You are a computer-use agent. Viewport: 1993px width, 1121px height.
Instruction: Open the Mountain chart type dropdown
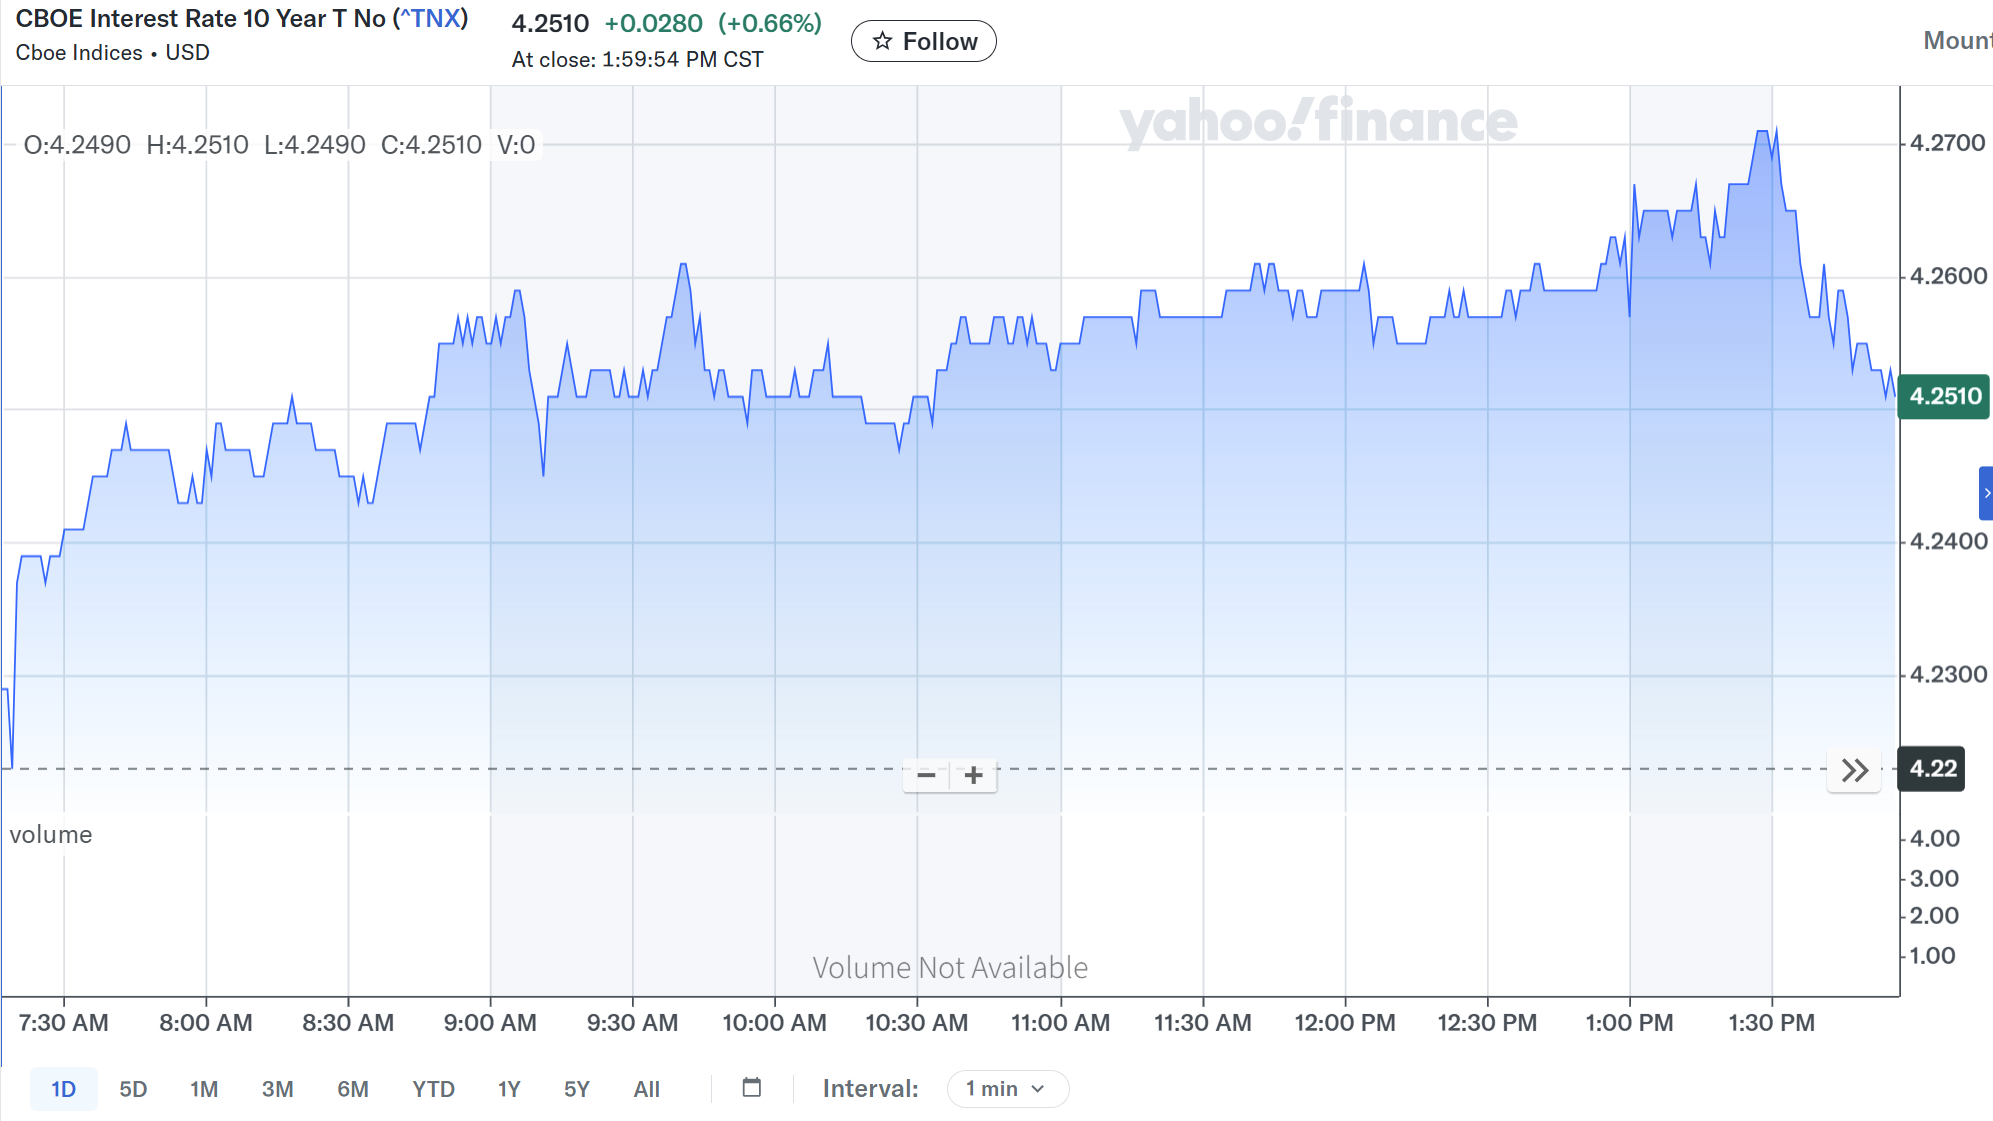point(1957,41)
